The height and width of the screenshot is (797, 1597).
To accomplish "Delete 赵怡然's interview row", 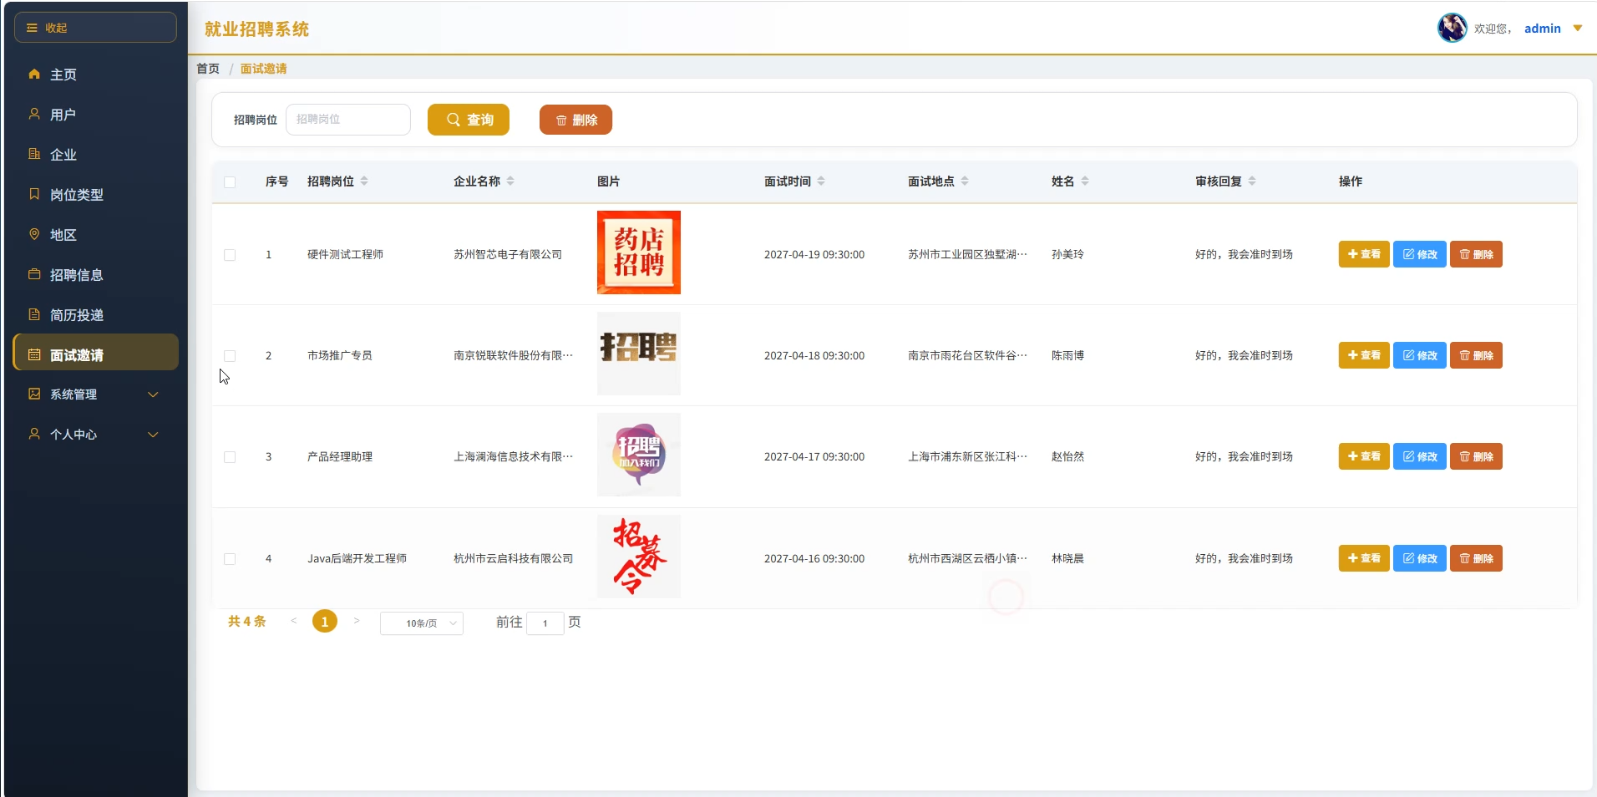I will 1476,456.
